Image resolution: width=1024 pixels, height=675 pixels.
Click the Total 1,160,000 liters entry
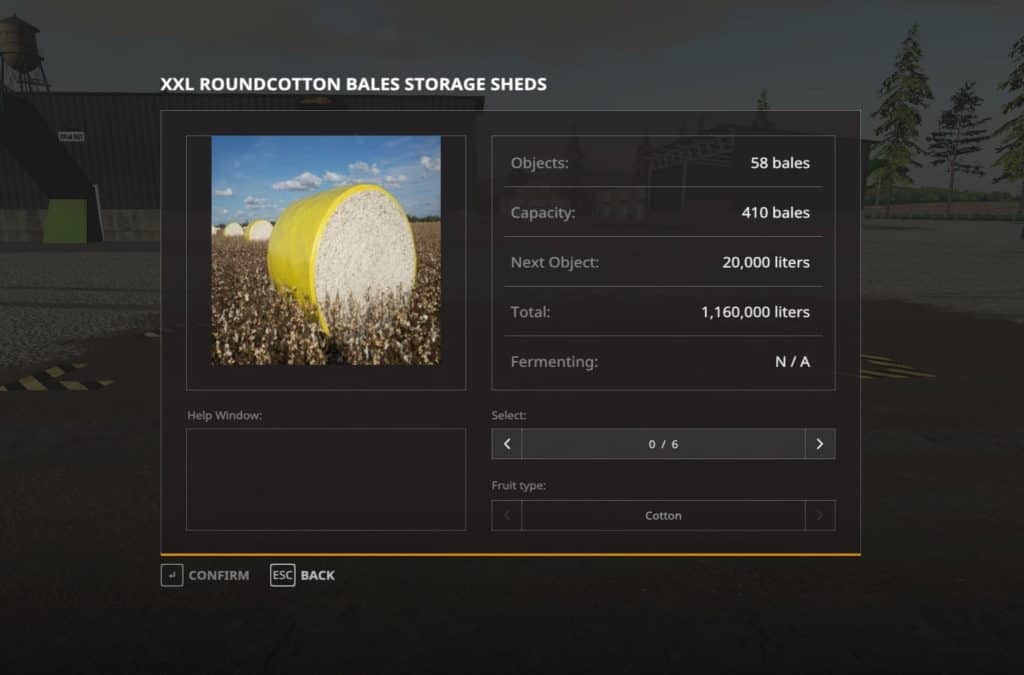tap(662, 312)
